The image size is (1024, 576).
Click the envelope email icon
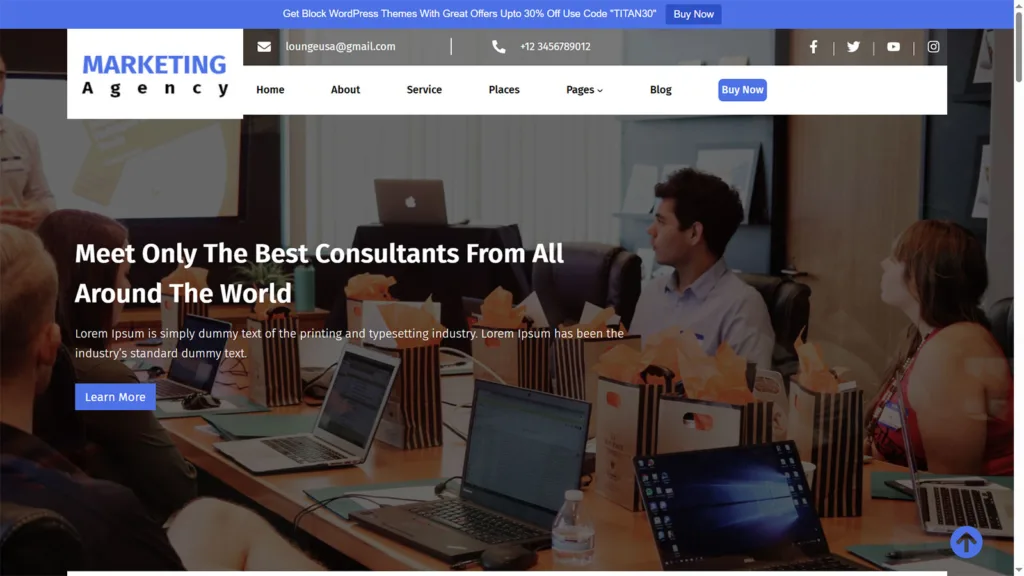[264, 47]
